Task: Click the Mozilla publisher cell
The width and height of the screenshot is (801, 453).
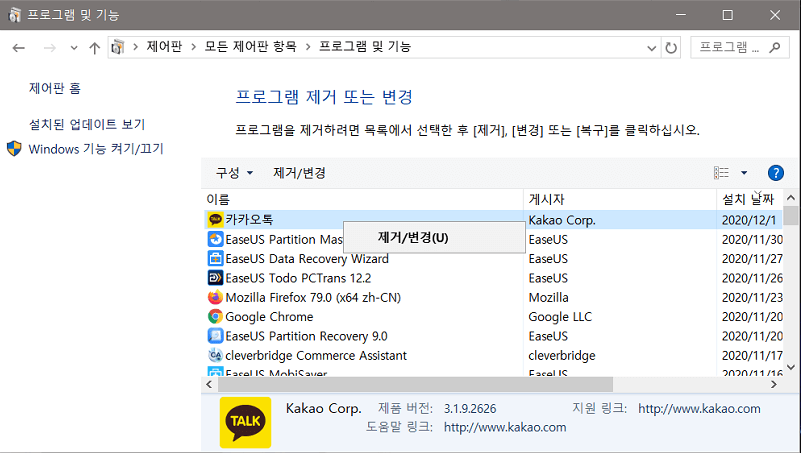Action: click(548, 297)
